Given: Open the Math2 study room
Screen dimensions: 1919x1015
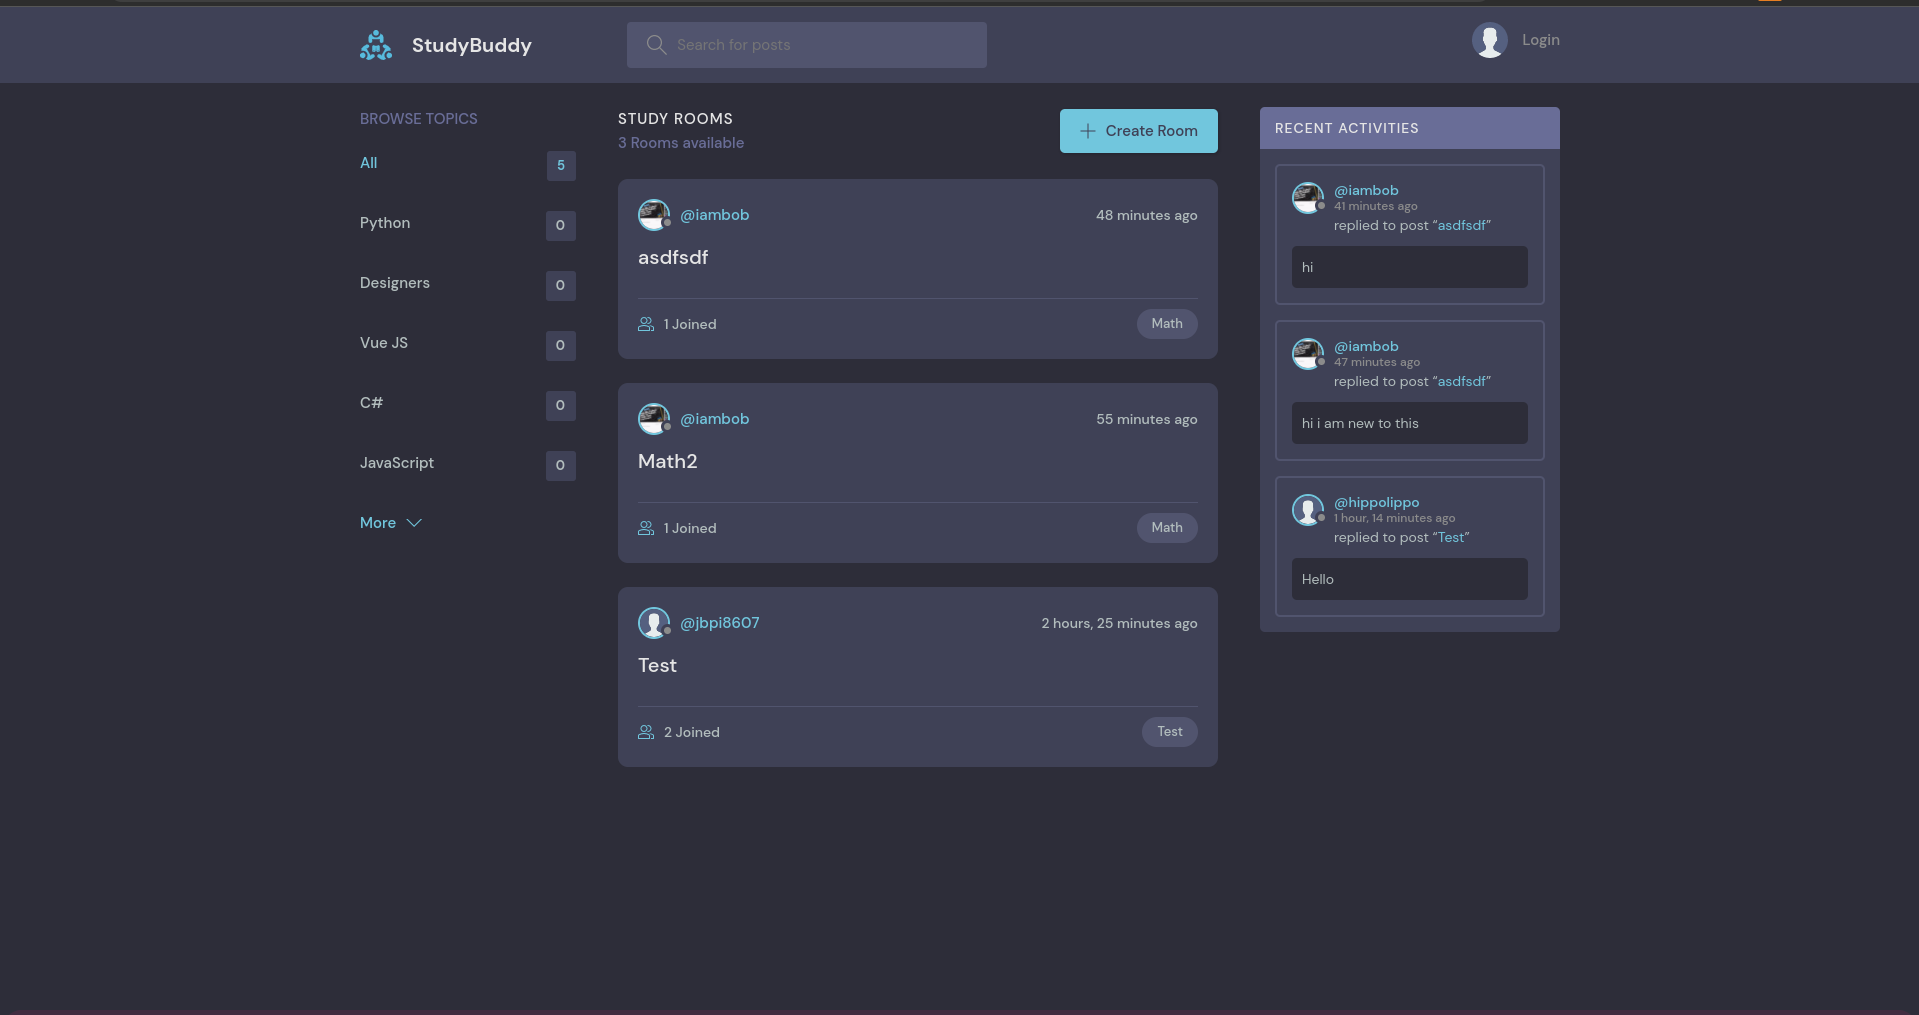Looking at the screenshot, I should coord(668,462).
